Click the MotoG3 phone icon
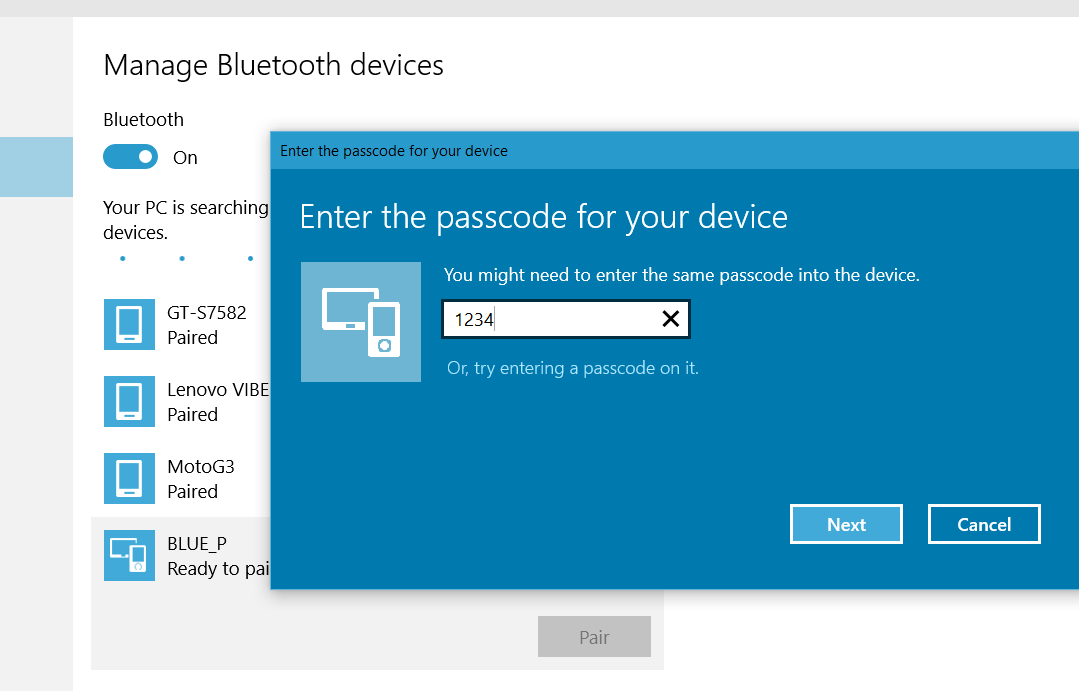The height and width of the screenshot is (691, 1079). 129,478
